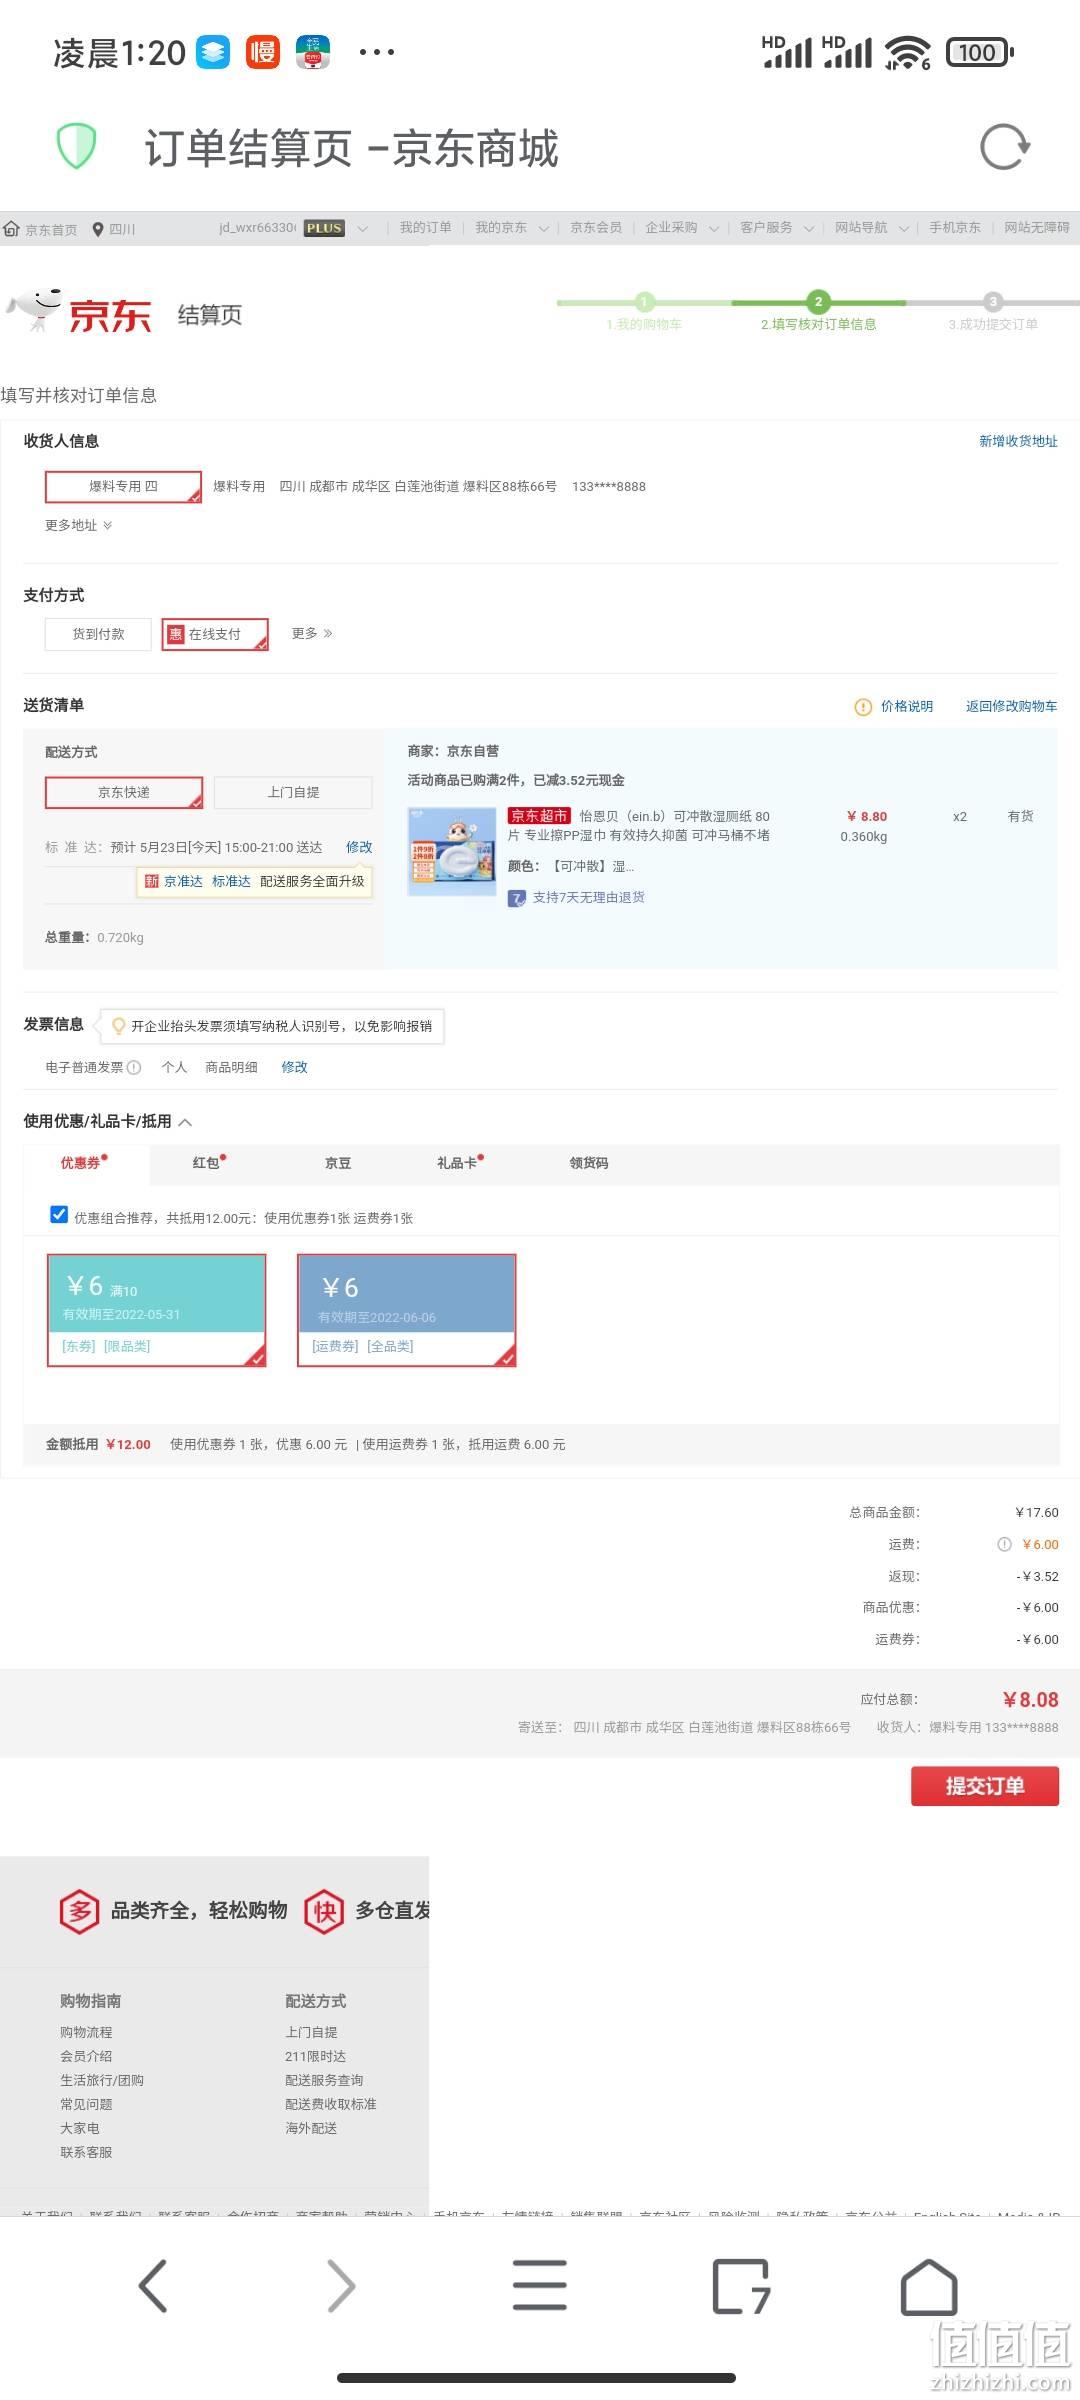Screen dimensions: 1080x2400
Task: Open 京东会员 link
Action: pos(596,228)
